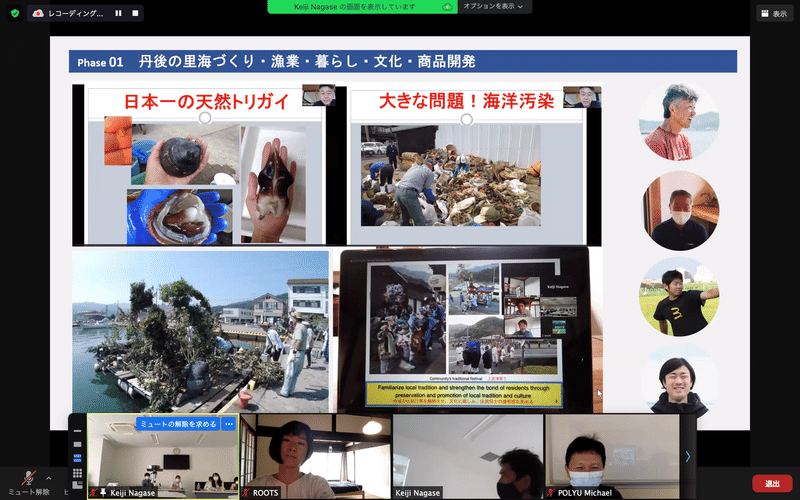Click green 'Keiji Nagase の画面を表示しています' banner
Image resolution: width=800 pixels, height=500 pixels.
(361, 7)
